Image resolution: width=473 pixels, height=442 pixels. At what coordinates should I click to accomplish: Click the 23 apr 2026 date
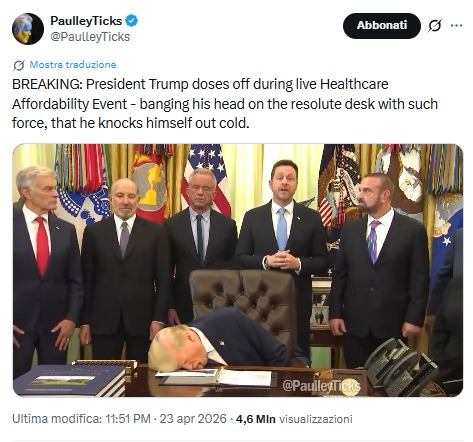click(x=193, y=419)
